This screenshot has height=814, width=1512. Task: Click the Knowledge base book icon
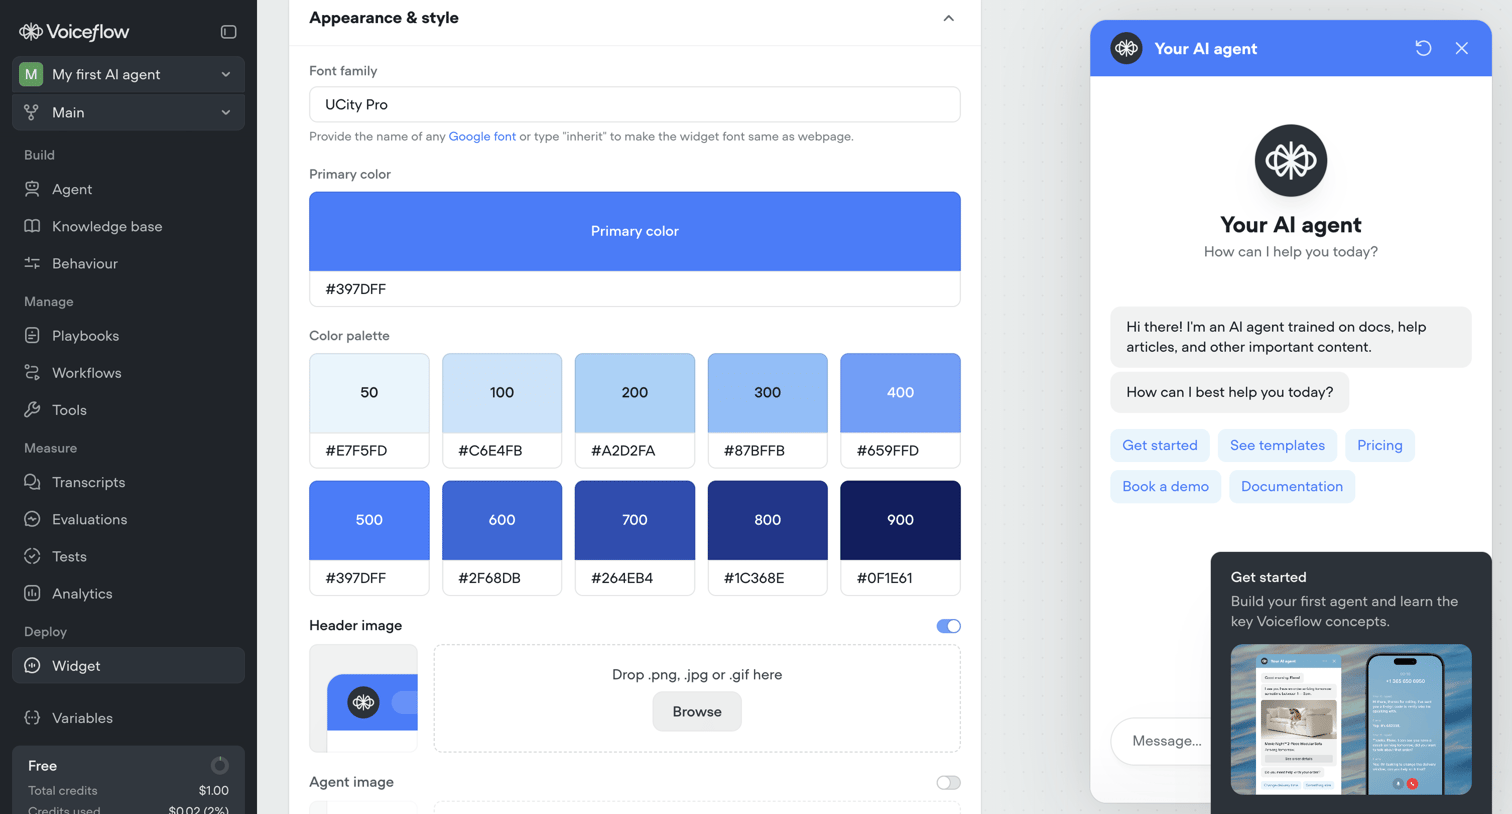tap(32, 226)
